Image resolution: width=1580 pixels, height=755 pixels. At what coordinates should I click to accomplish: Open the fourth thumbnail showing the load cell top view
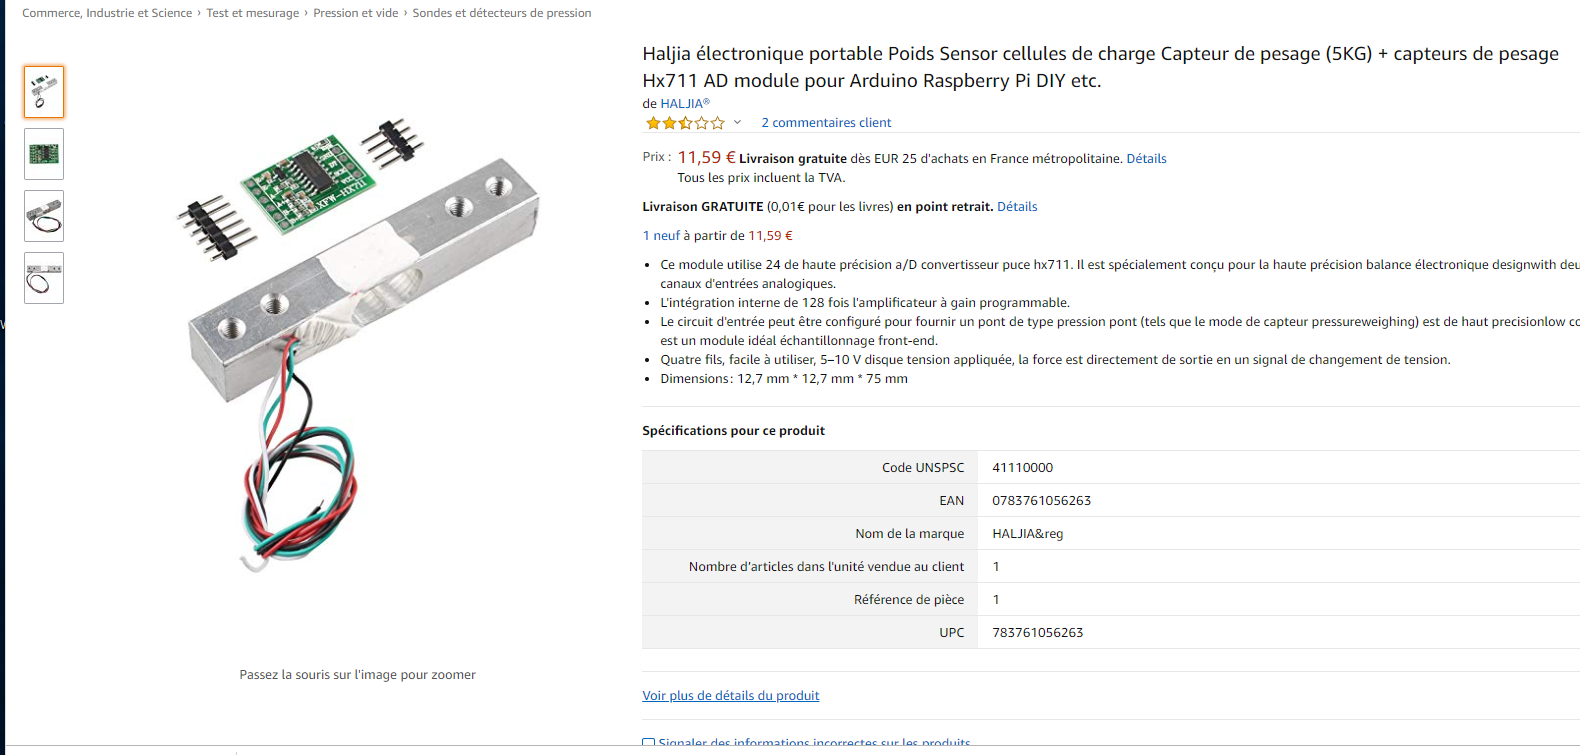point(44,278)
